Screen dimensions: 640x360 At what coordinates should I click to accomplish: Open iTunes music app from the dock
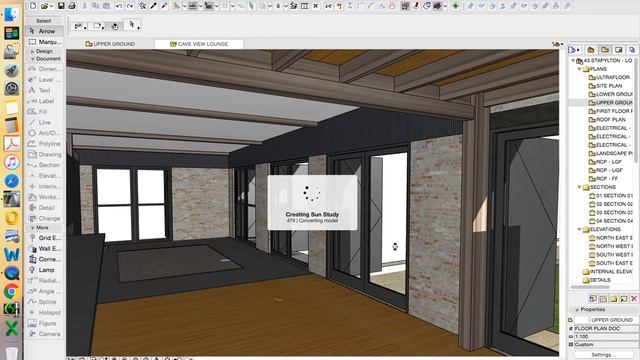point(11,162)
